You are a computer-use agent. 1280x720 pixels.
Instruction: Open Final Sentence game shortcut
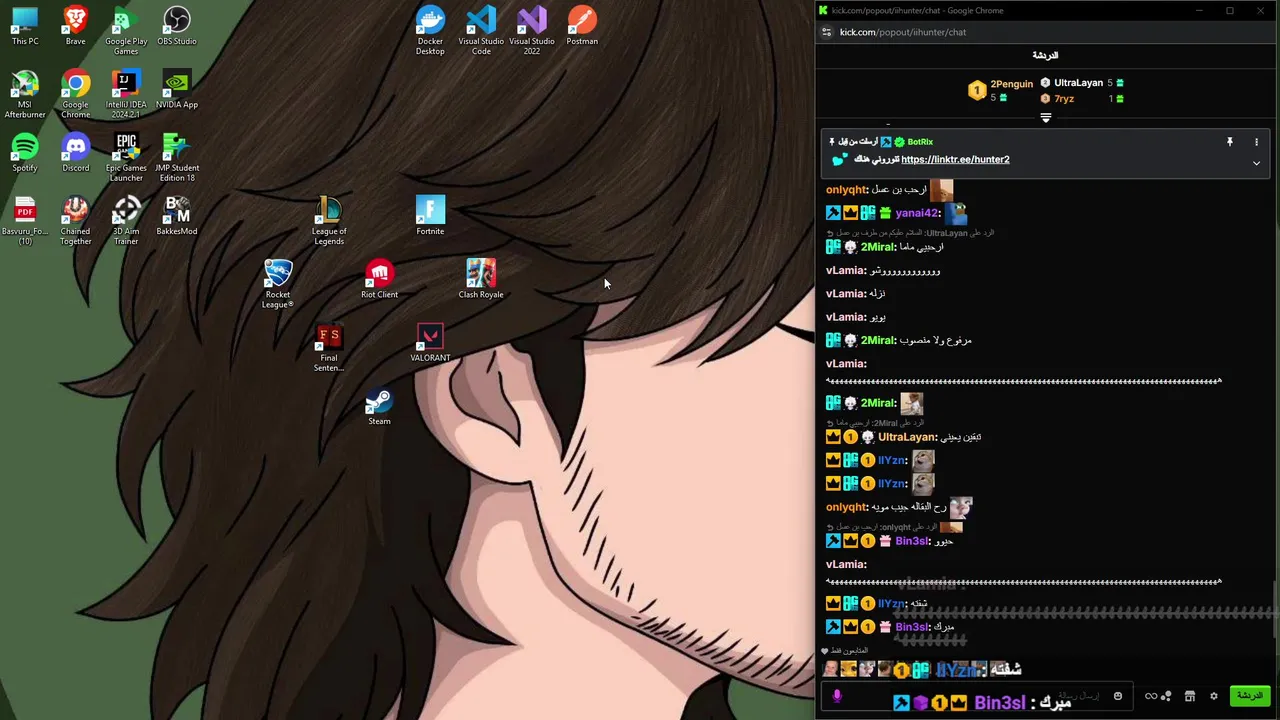pos(329,347)
